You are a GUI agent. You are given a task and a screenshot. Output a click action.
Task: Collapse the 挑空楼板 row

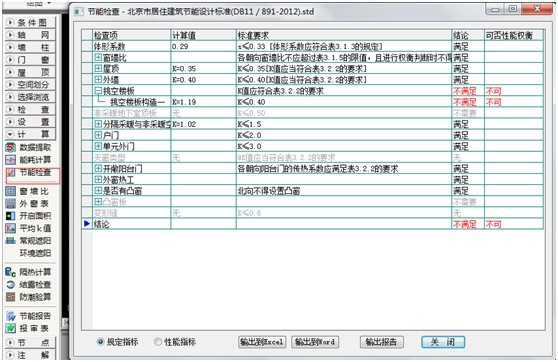[x=98, y=90]
